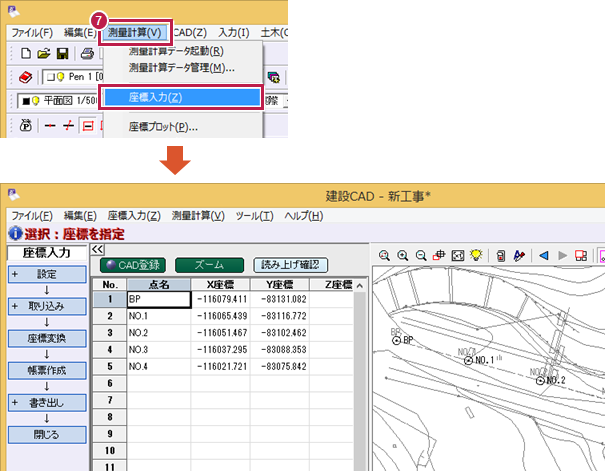Screen dimensions: 605x471
Task: Click the Open folder icon
Action: [x=44, y=53]
